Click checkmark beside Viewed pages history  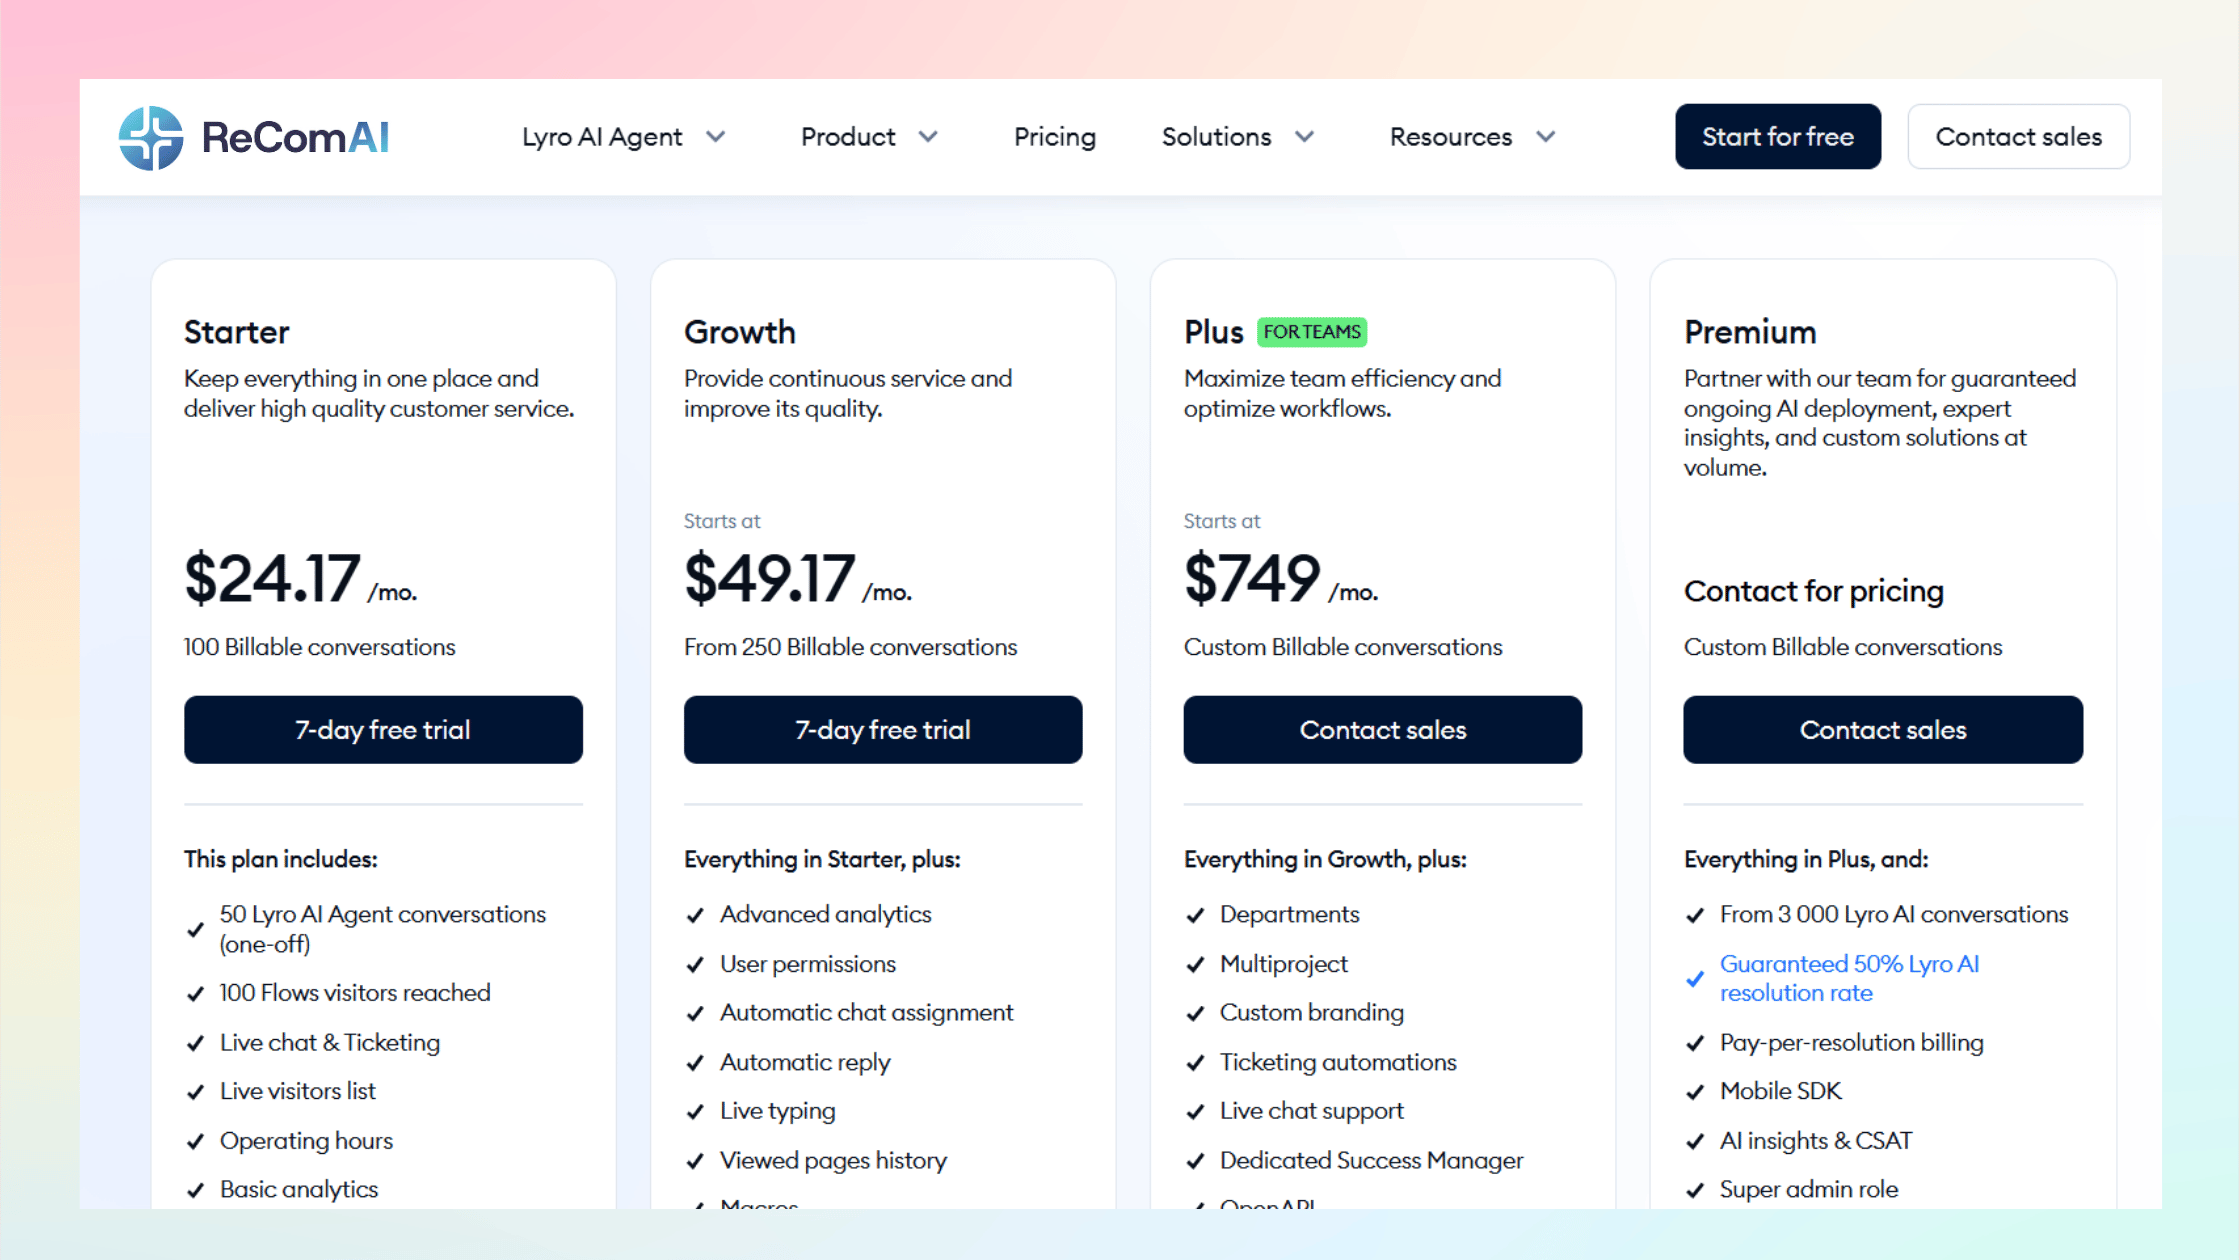(x=696, y=1161)
